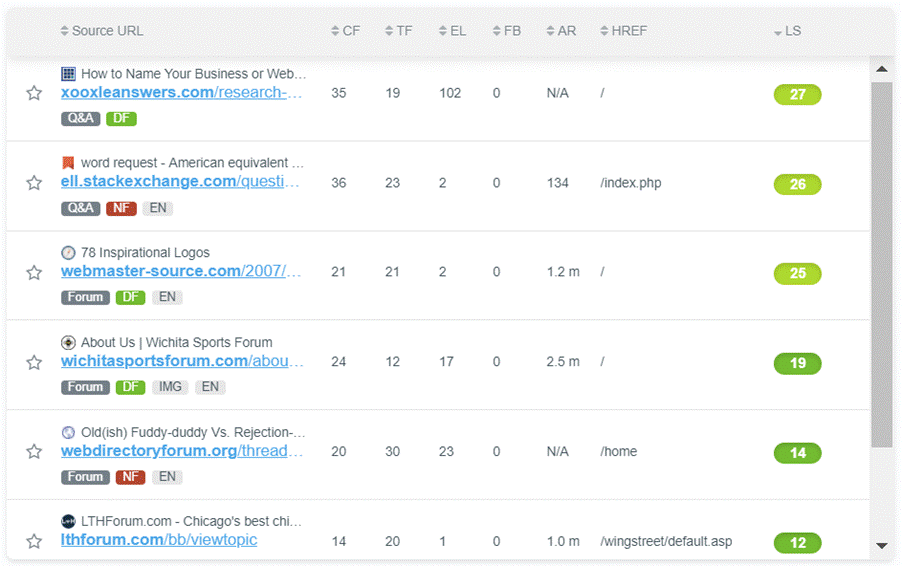Sort the table by Source URL
Image resolution: width=902 pixels, height=566 pixels.
tap(102, 31)
